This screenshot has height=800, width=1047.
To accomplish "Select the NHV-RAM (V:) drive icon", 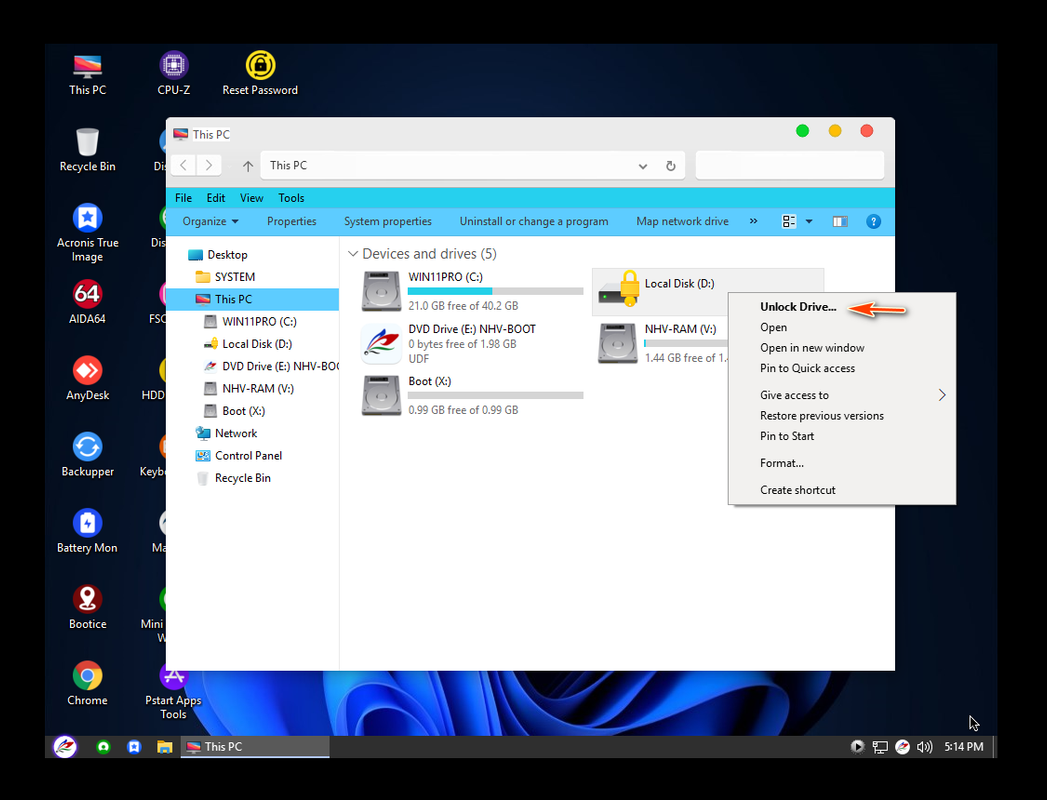I will pyautogui.click(x=618, y=343).
